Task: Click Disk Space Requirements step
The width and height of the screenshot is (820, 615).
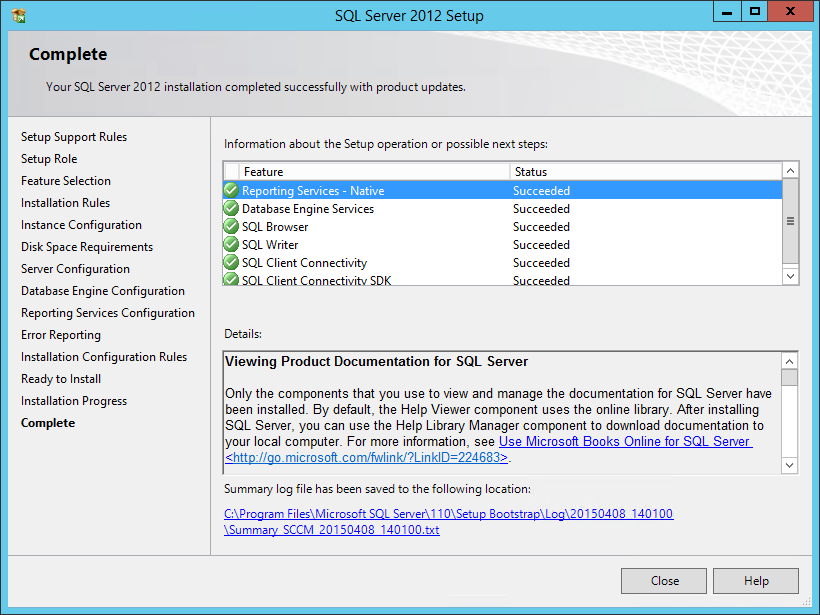Action: click(87, 247)
